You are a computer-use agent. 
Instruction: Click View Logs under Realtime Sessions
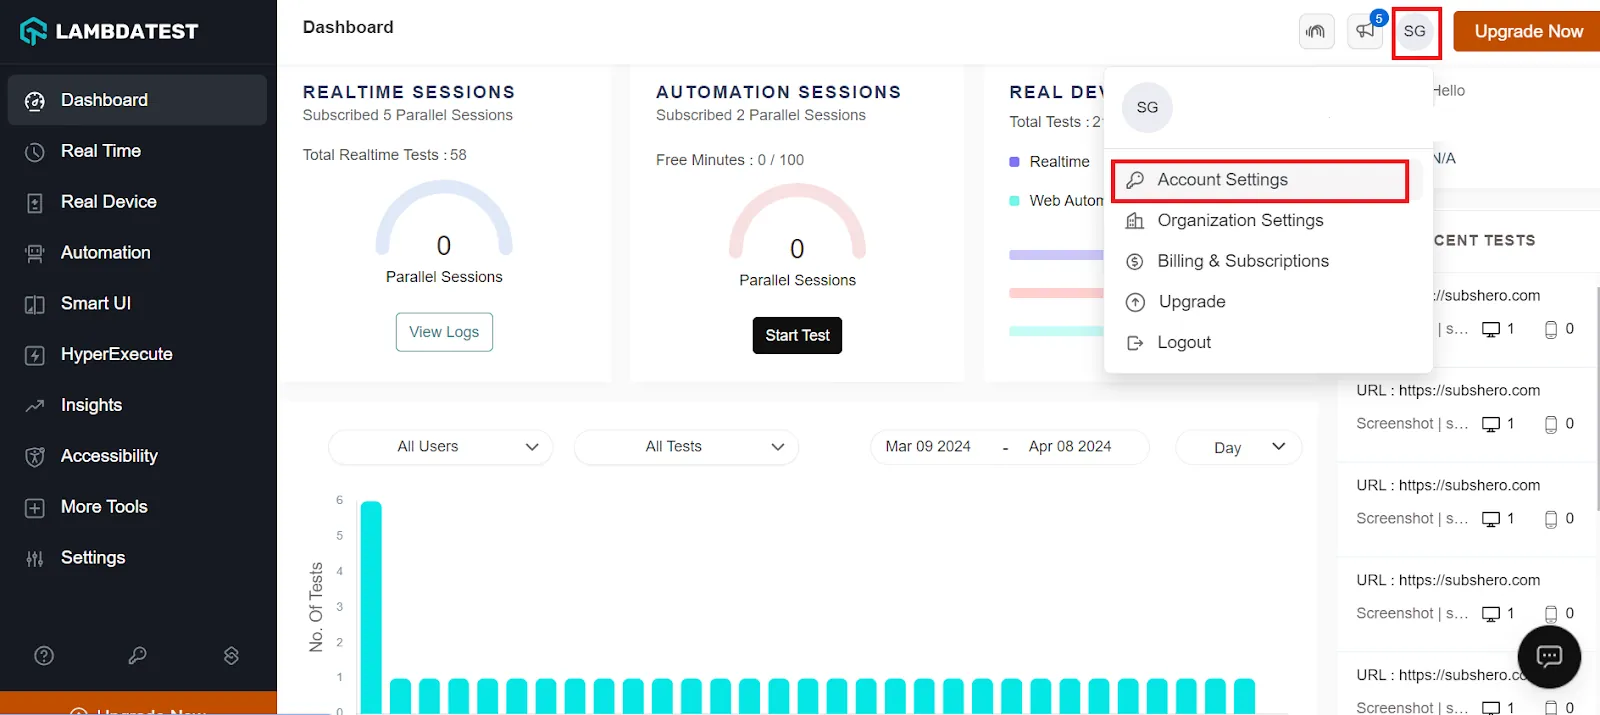coord(444,332)
